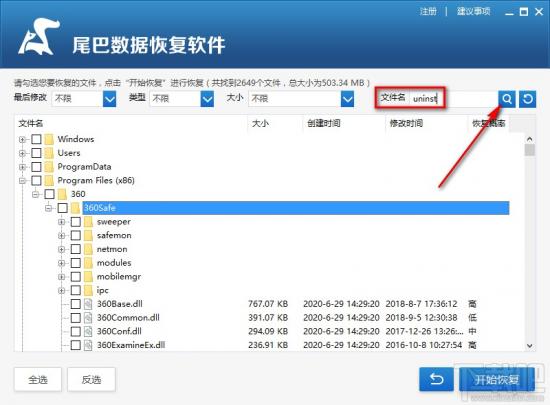Screen dimensions: 550x405
Task: Expand the Users tree node
Action: 22,153
